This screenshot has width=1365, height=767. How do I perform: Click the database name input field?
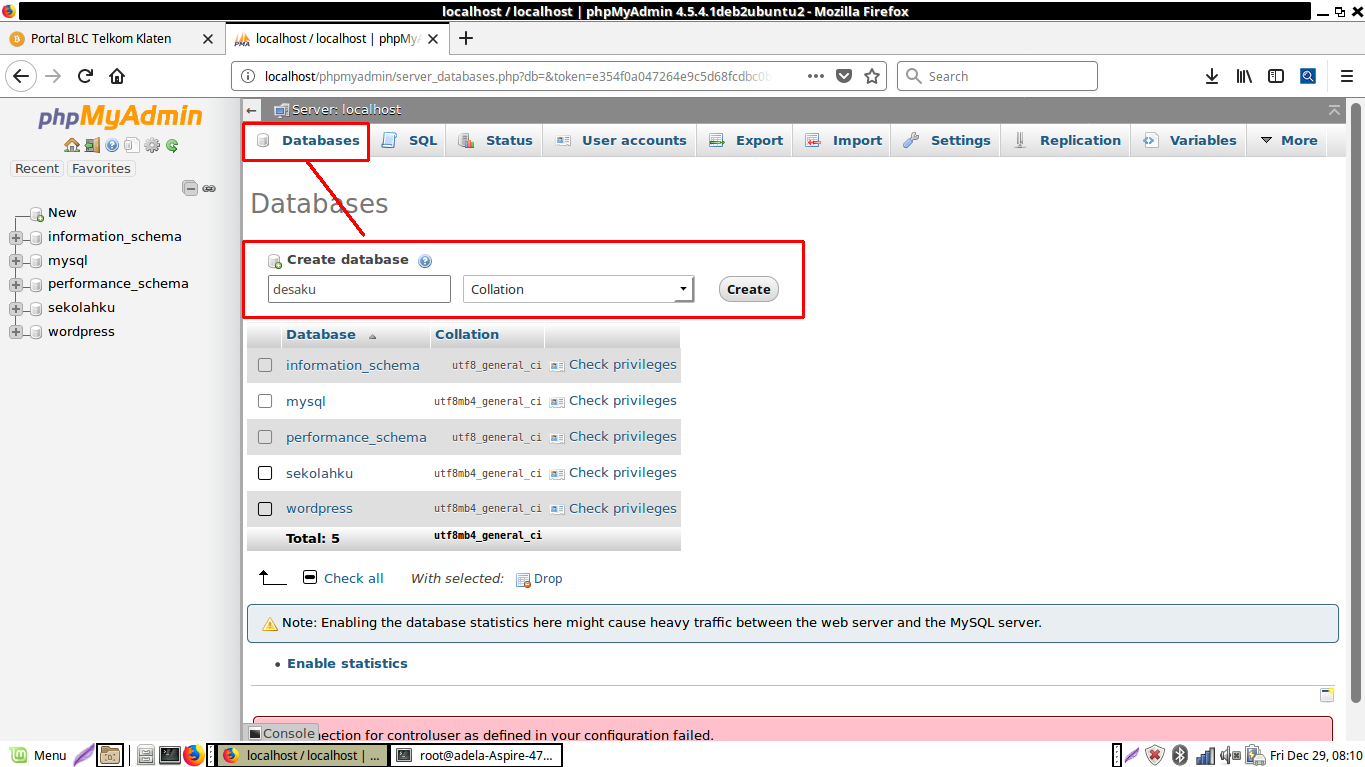pos(359,289)
